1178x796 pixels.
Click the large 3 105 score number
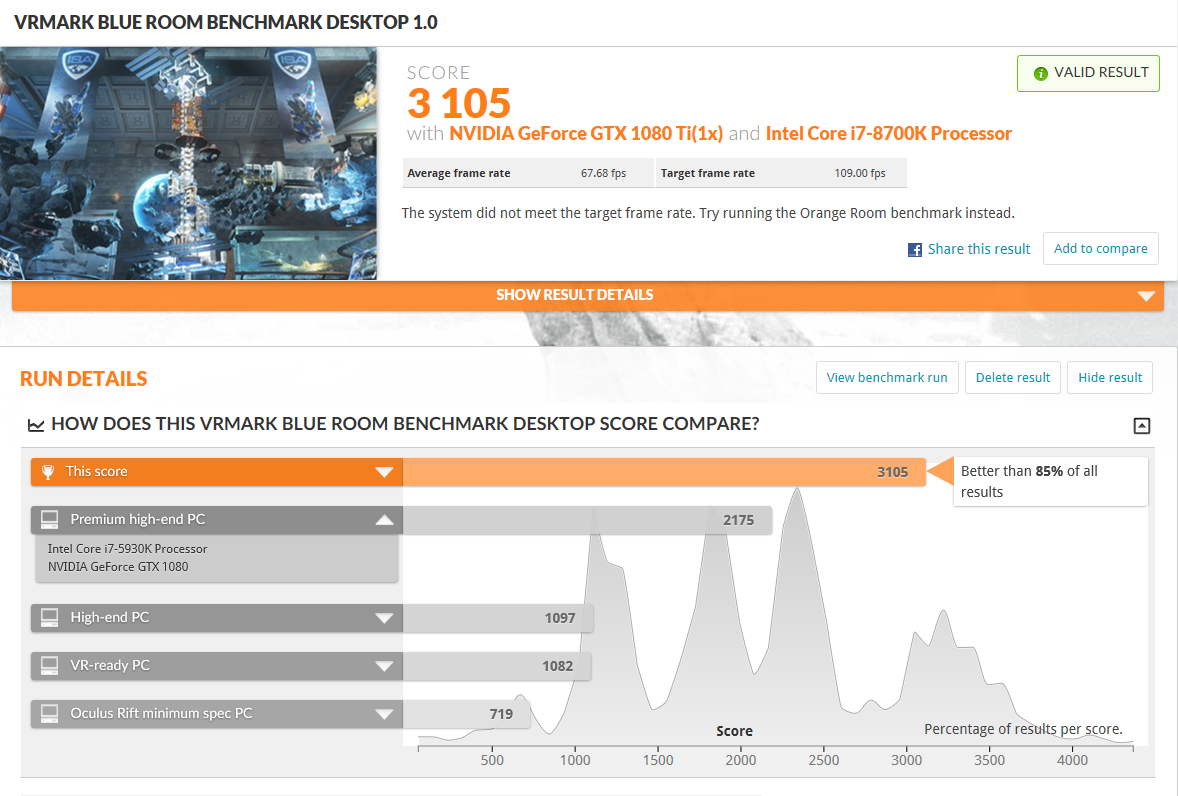click(x=459, y=104)
